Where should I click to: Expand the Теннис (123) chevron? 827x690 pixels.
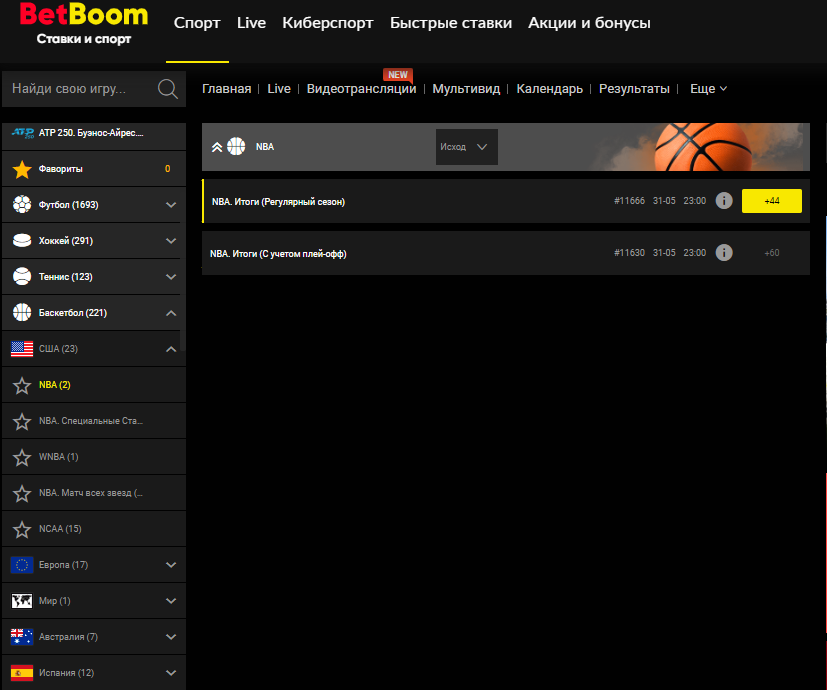pyautogui.click(x=171, y=276)
